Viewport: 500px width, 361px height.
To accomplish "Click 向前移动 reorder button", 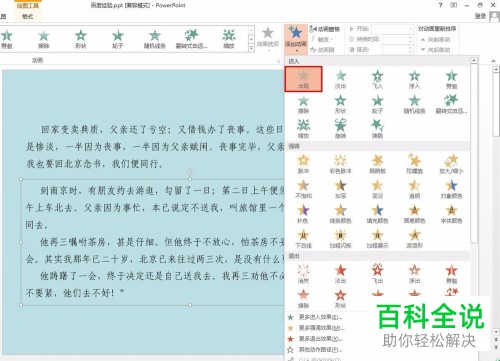I will [435, 39].
